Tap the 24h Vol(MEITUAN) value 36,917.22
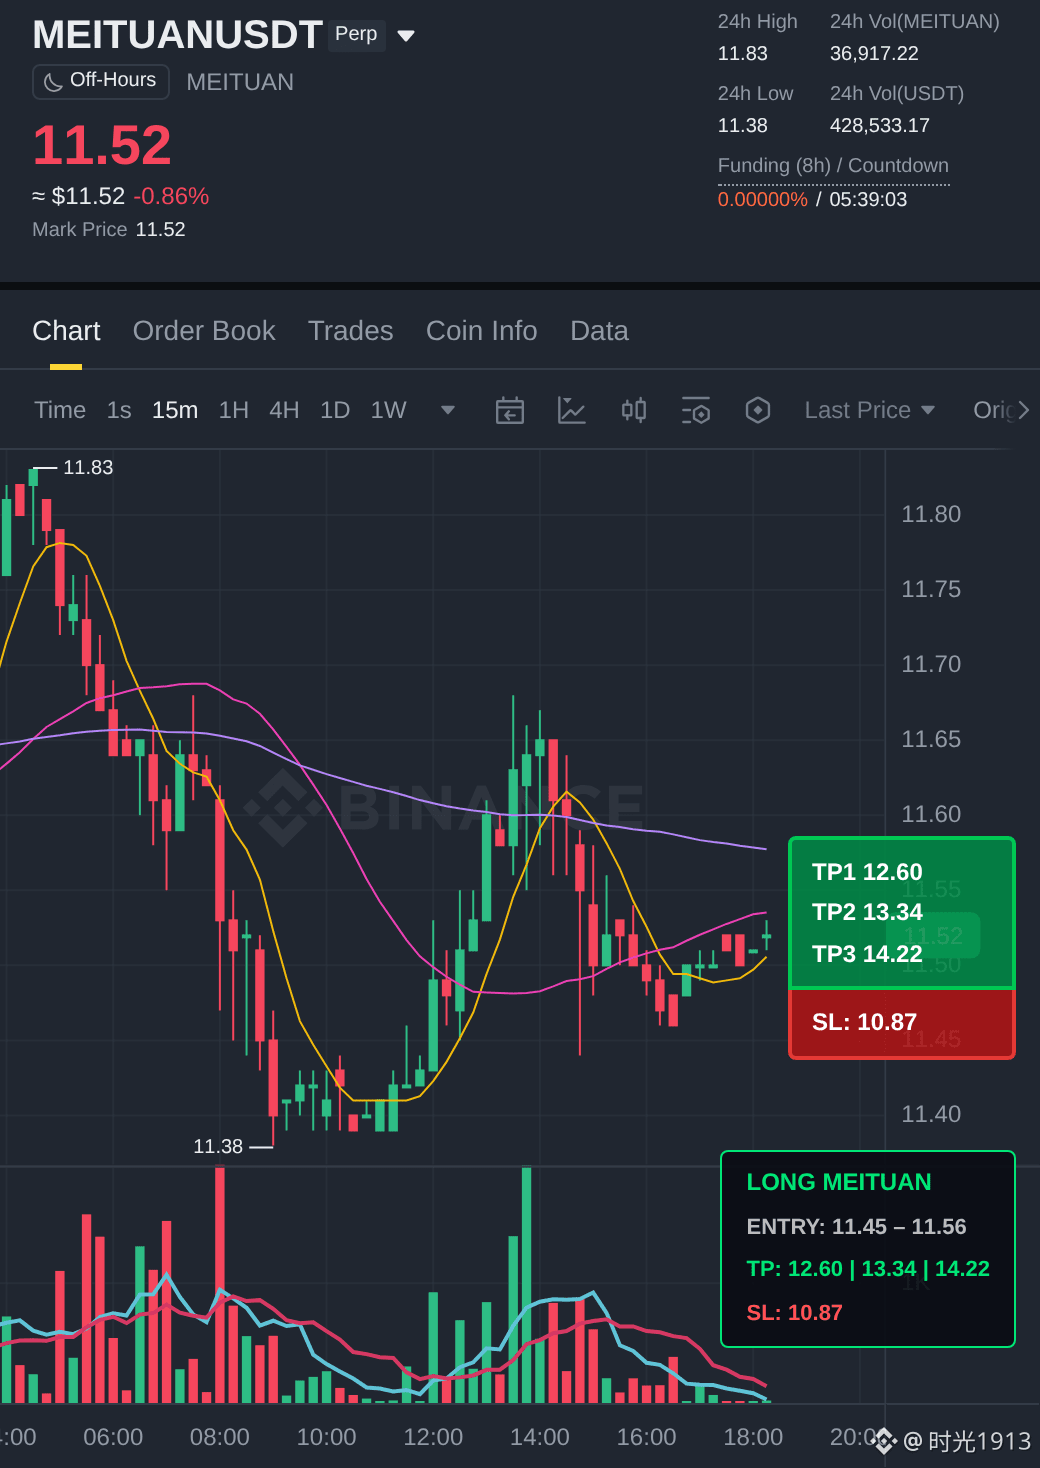 click(x=874, y=53)
